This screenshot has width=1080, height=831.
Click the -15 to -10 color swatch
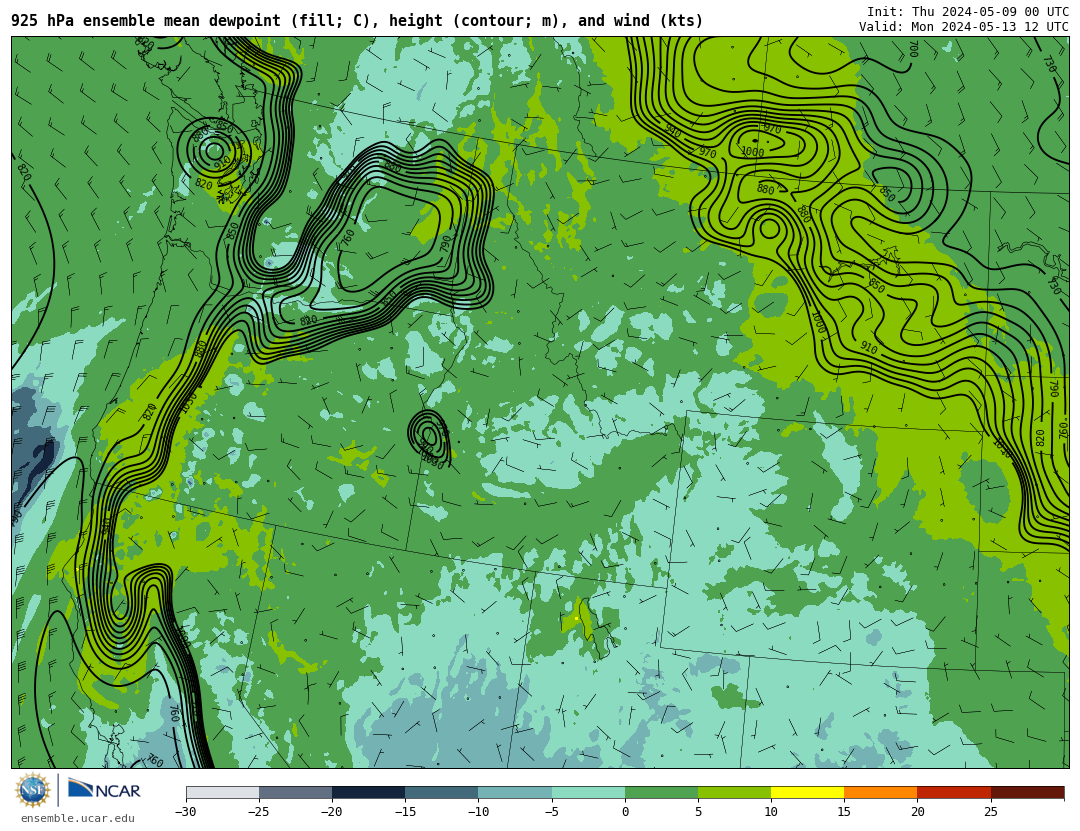pyautogui.click(x=442, y=792)
